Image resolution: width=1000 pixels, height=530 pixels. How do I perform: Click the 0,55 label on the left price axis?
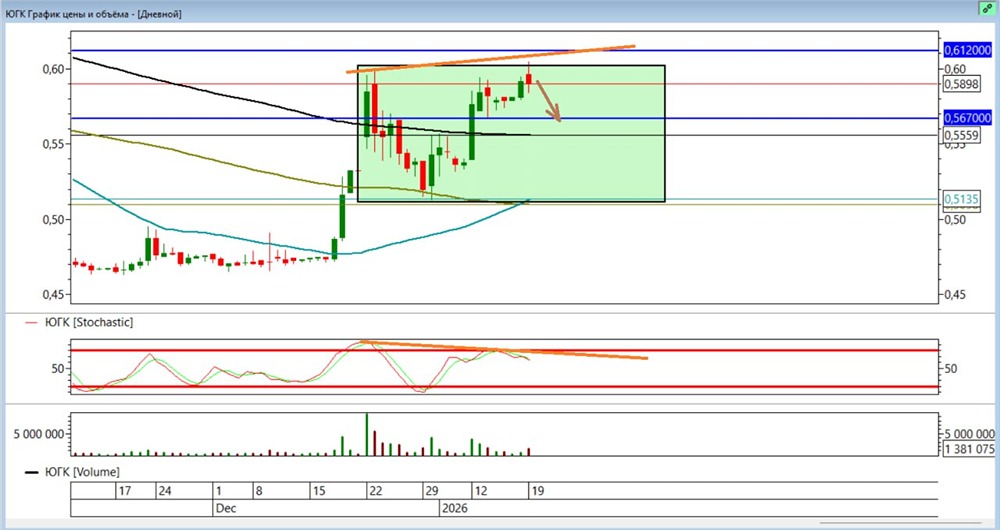[x=51, y=144]
